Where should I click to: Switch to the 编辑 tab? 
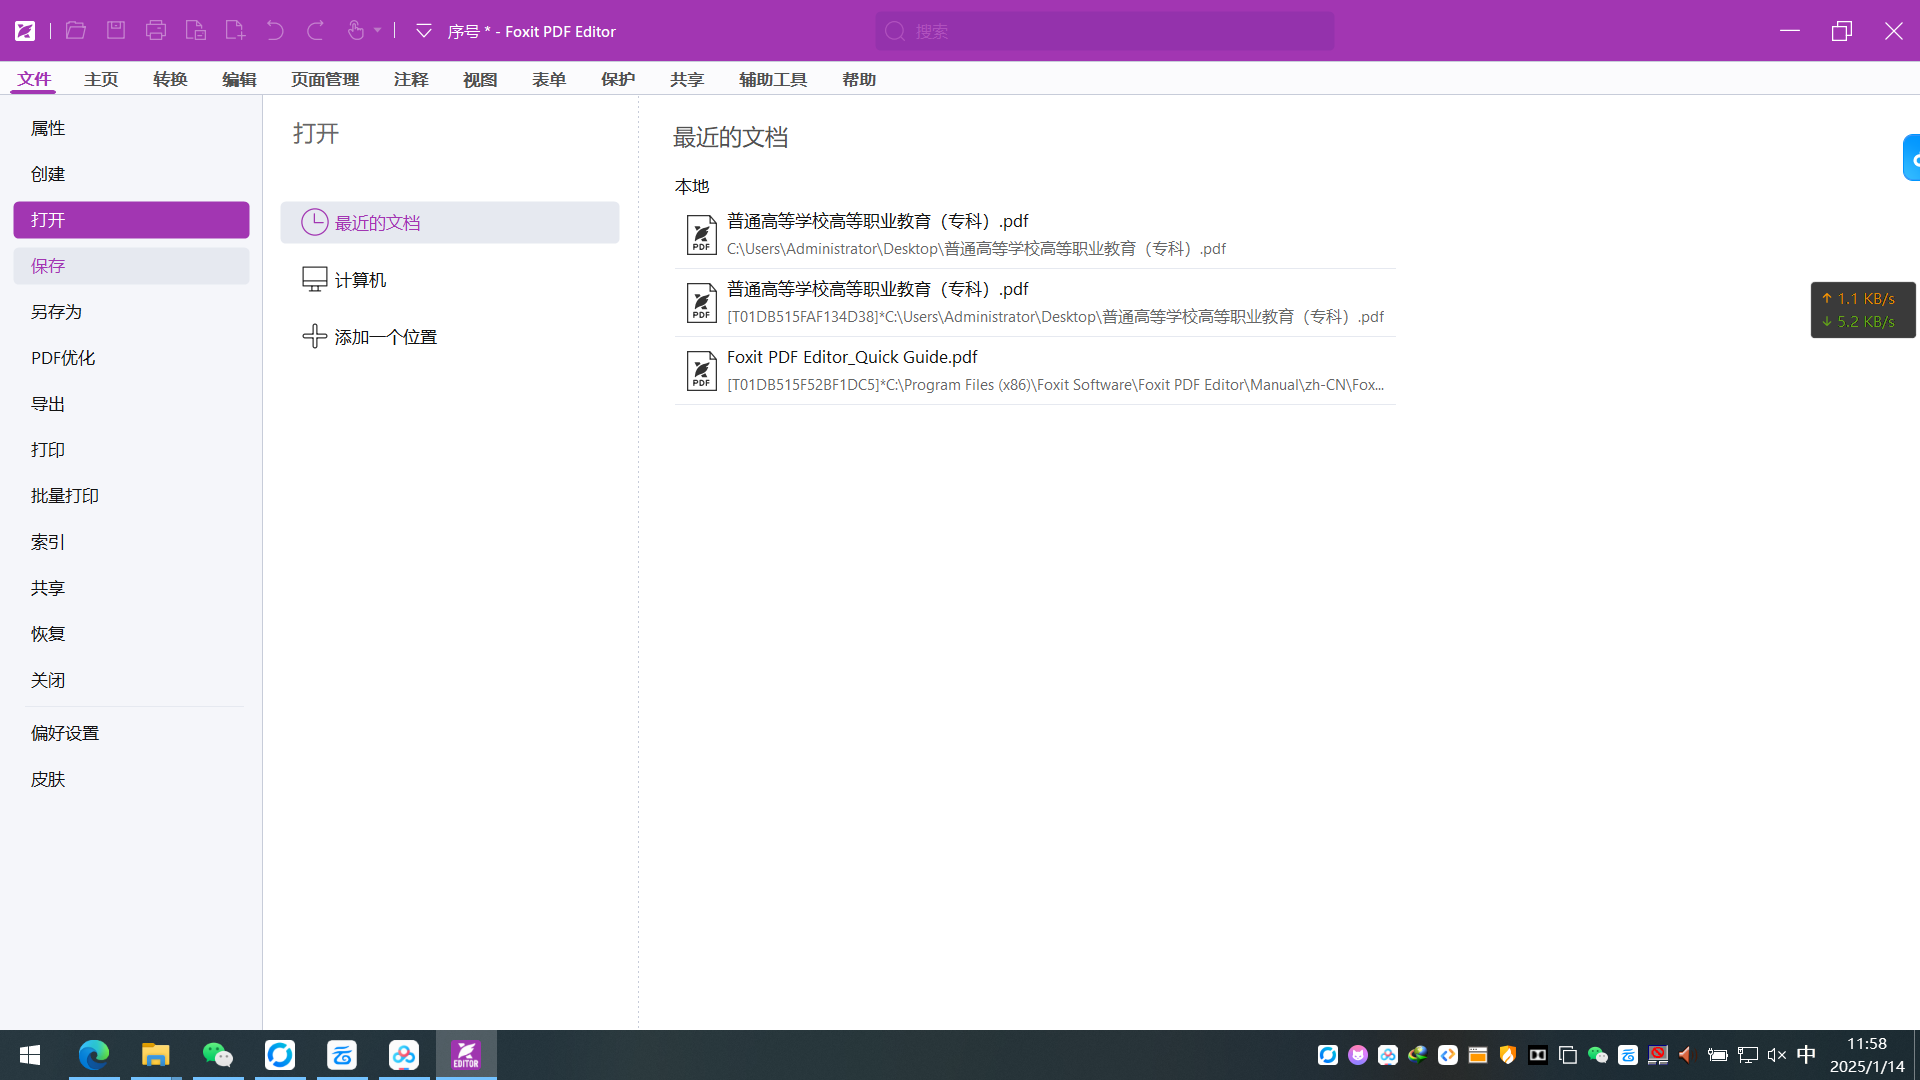click(x=239, y=79)
